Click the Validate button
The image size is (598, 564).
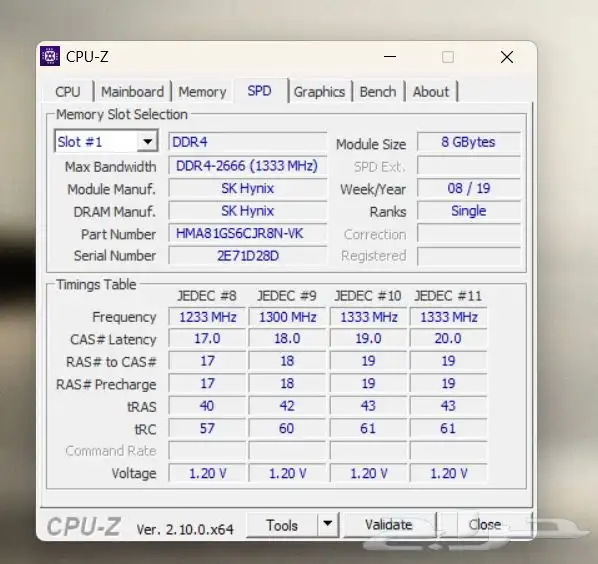pyautogui.click(x=389, y=525)
